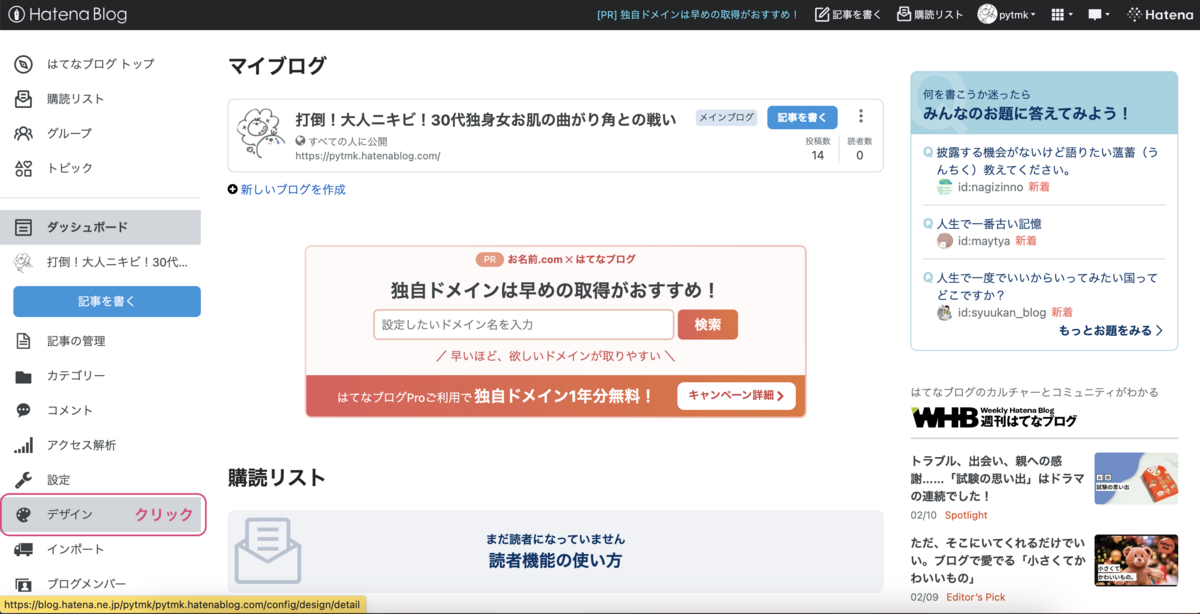Click もっとお題をみる link
1200x614 pixels.
[x=1111, y=330]
